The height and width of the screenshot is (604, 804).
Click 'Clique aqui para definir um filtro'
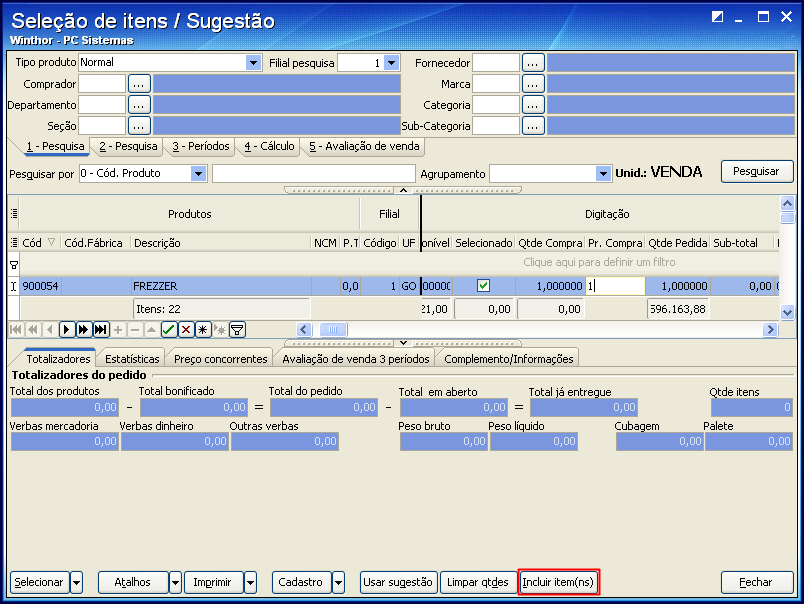[x=599, y=263]
